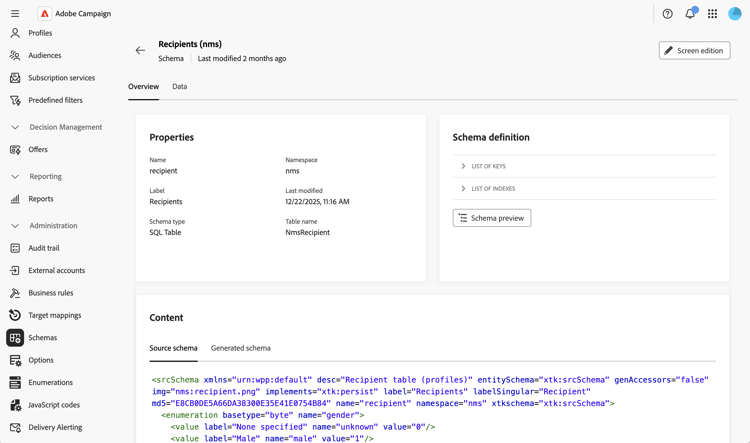Open Audit trail in the sidebar
Viewport: 750px width, 443px height.
click(x=43, y=248)
